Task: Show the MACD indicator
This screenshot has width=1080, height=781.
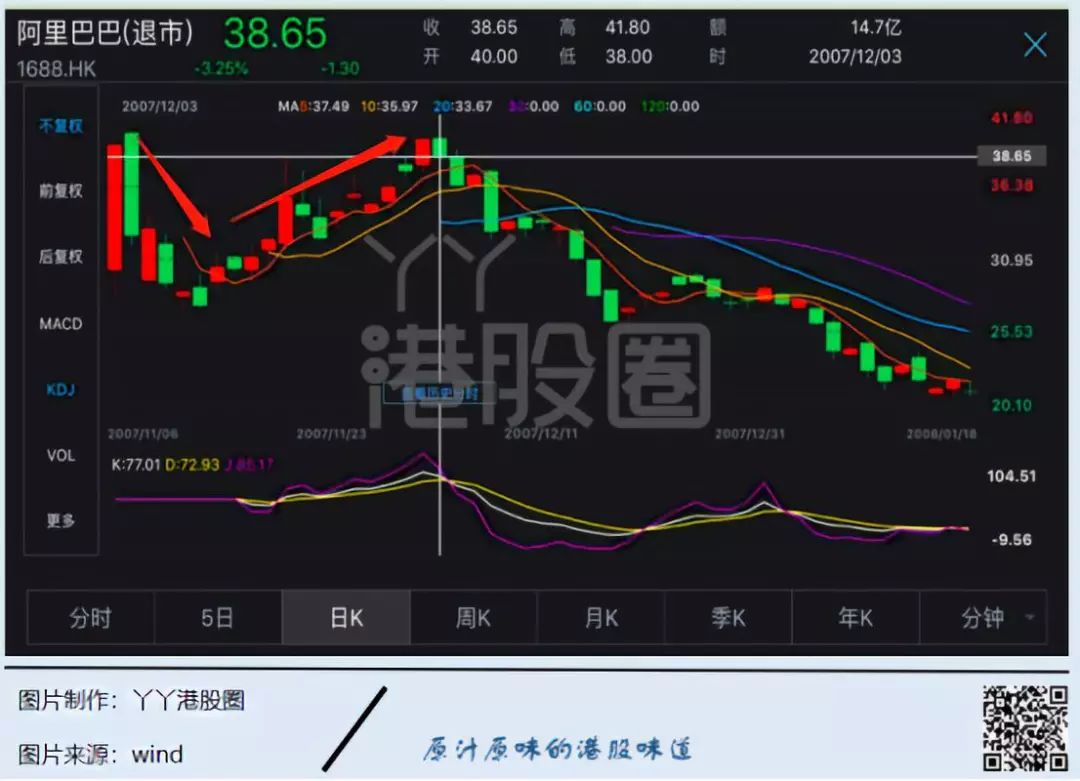Action: [x=61, y=324]
